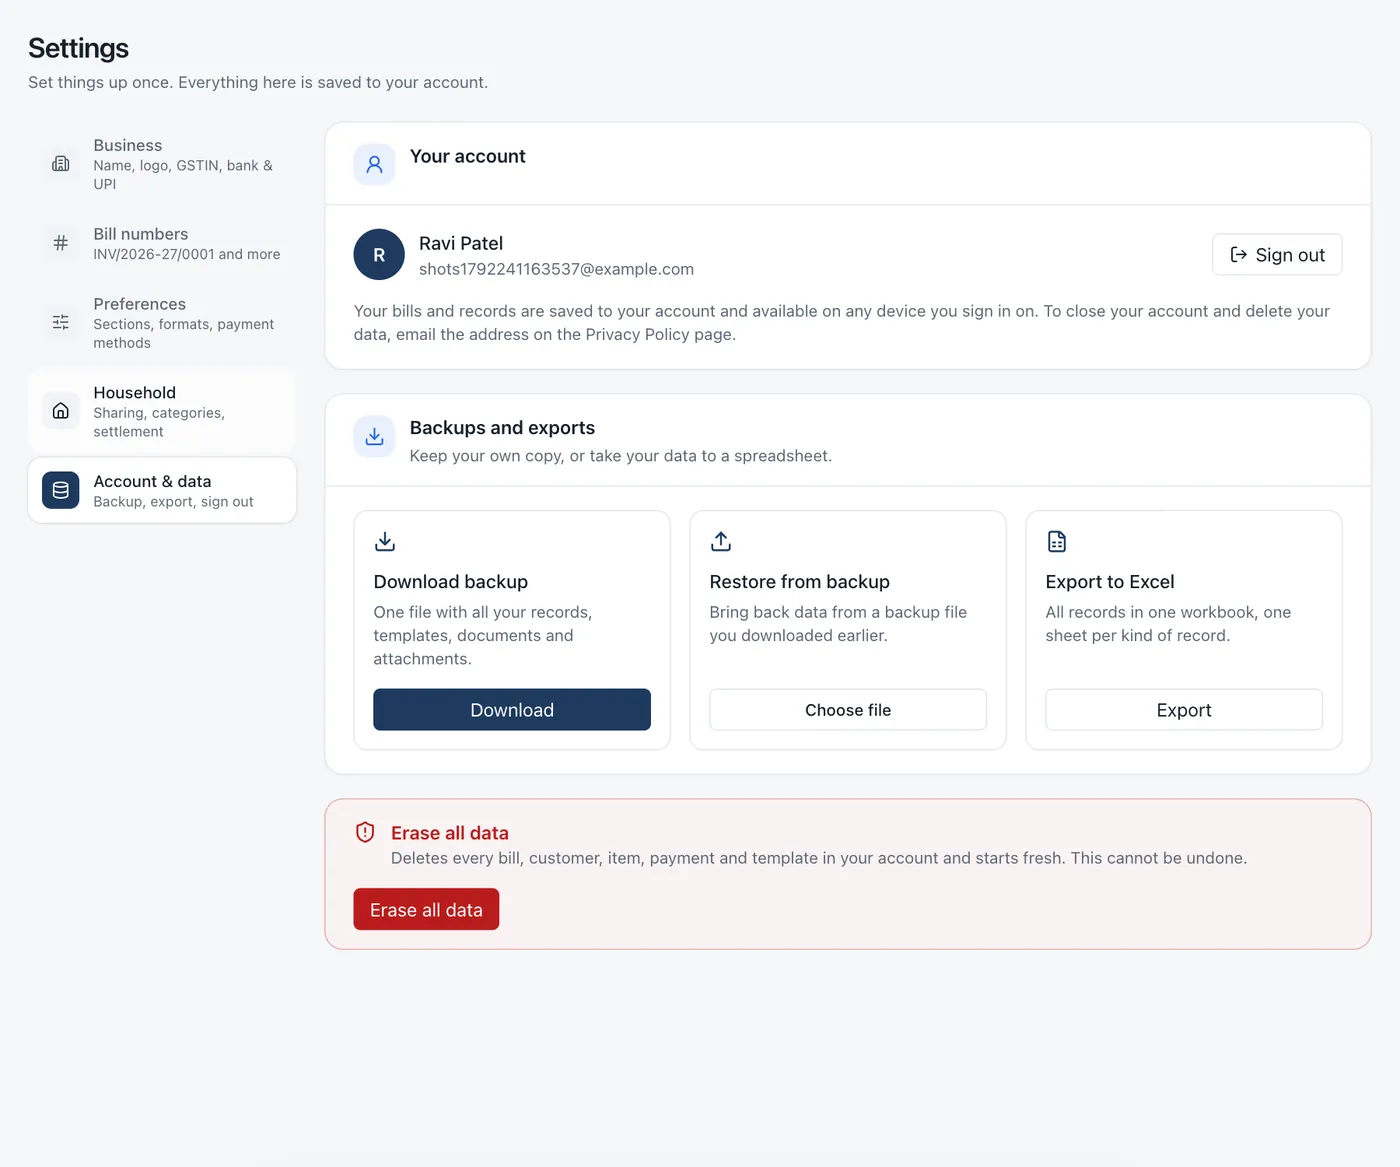Click the Ravi Patel avatar circle
This screenshot has height=1167, width=1400.
coord(379,255)
